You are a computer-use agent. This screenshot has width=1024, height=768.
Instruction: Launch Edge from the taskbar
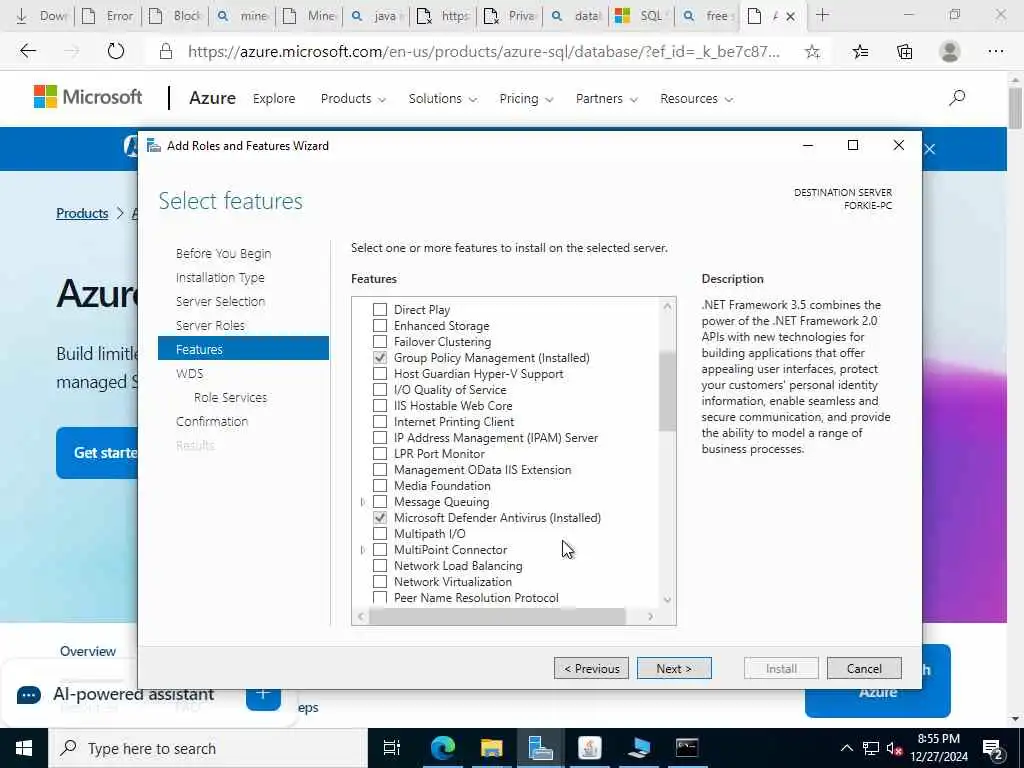coord(442,748)
